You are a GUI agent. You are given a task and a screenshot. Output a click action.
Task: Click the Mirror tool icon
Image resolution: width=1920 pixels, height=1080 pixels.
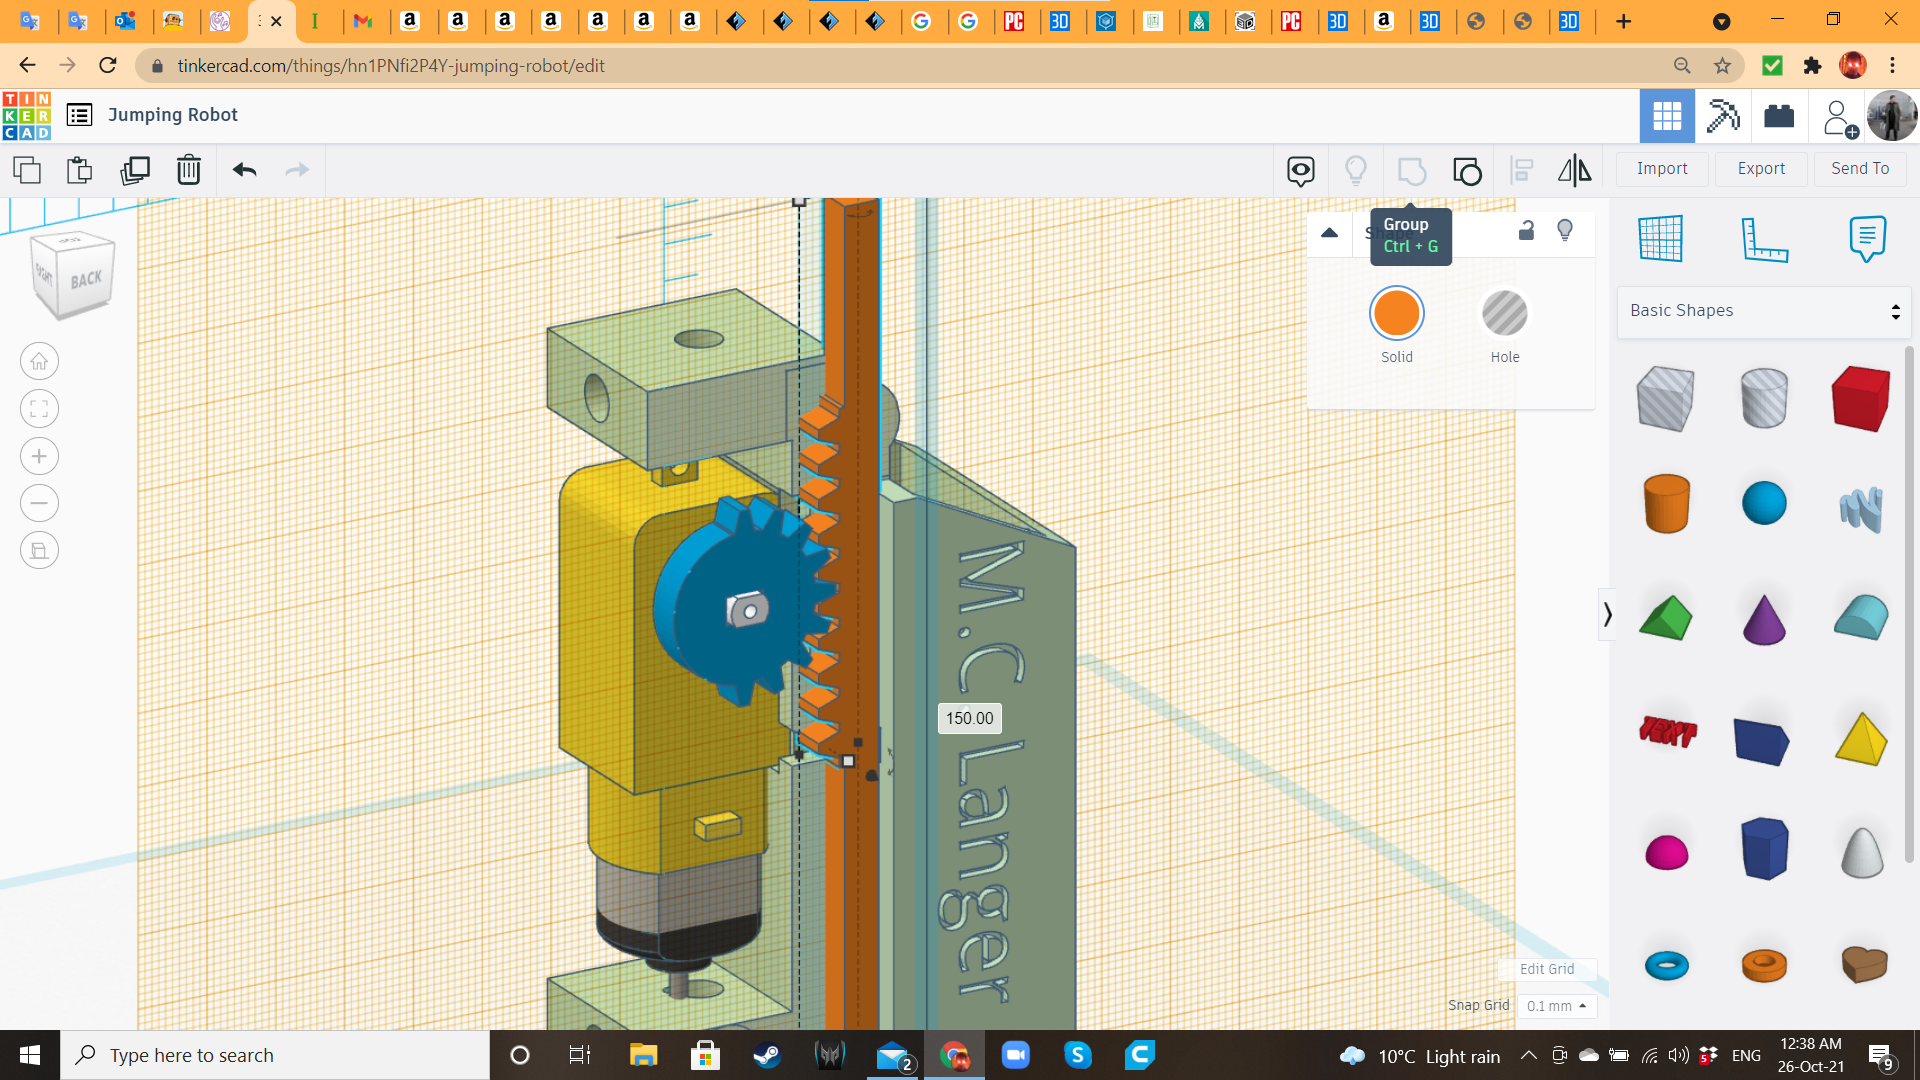pyautogui.click(x=1574, y=170)
